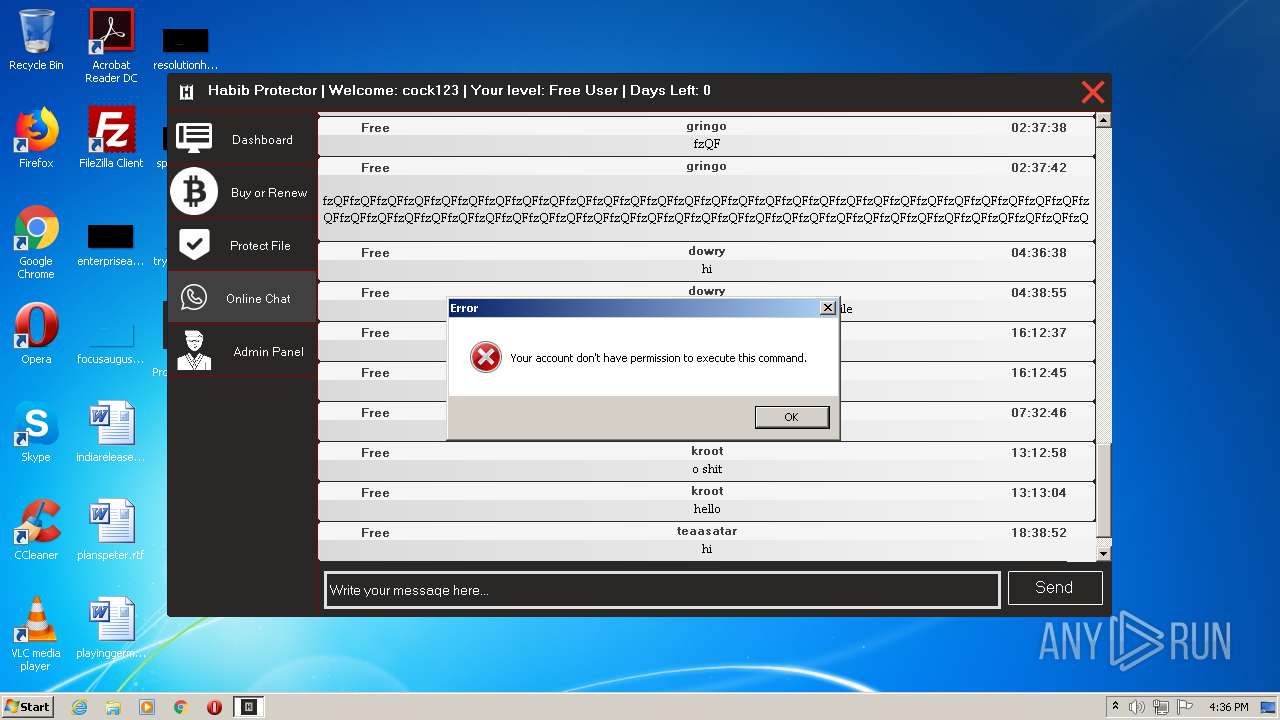Open the Admin Panel person icon
The width and height of the screenshot is (1280, 720).
click(x=194, y=350)
